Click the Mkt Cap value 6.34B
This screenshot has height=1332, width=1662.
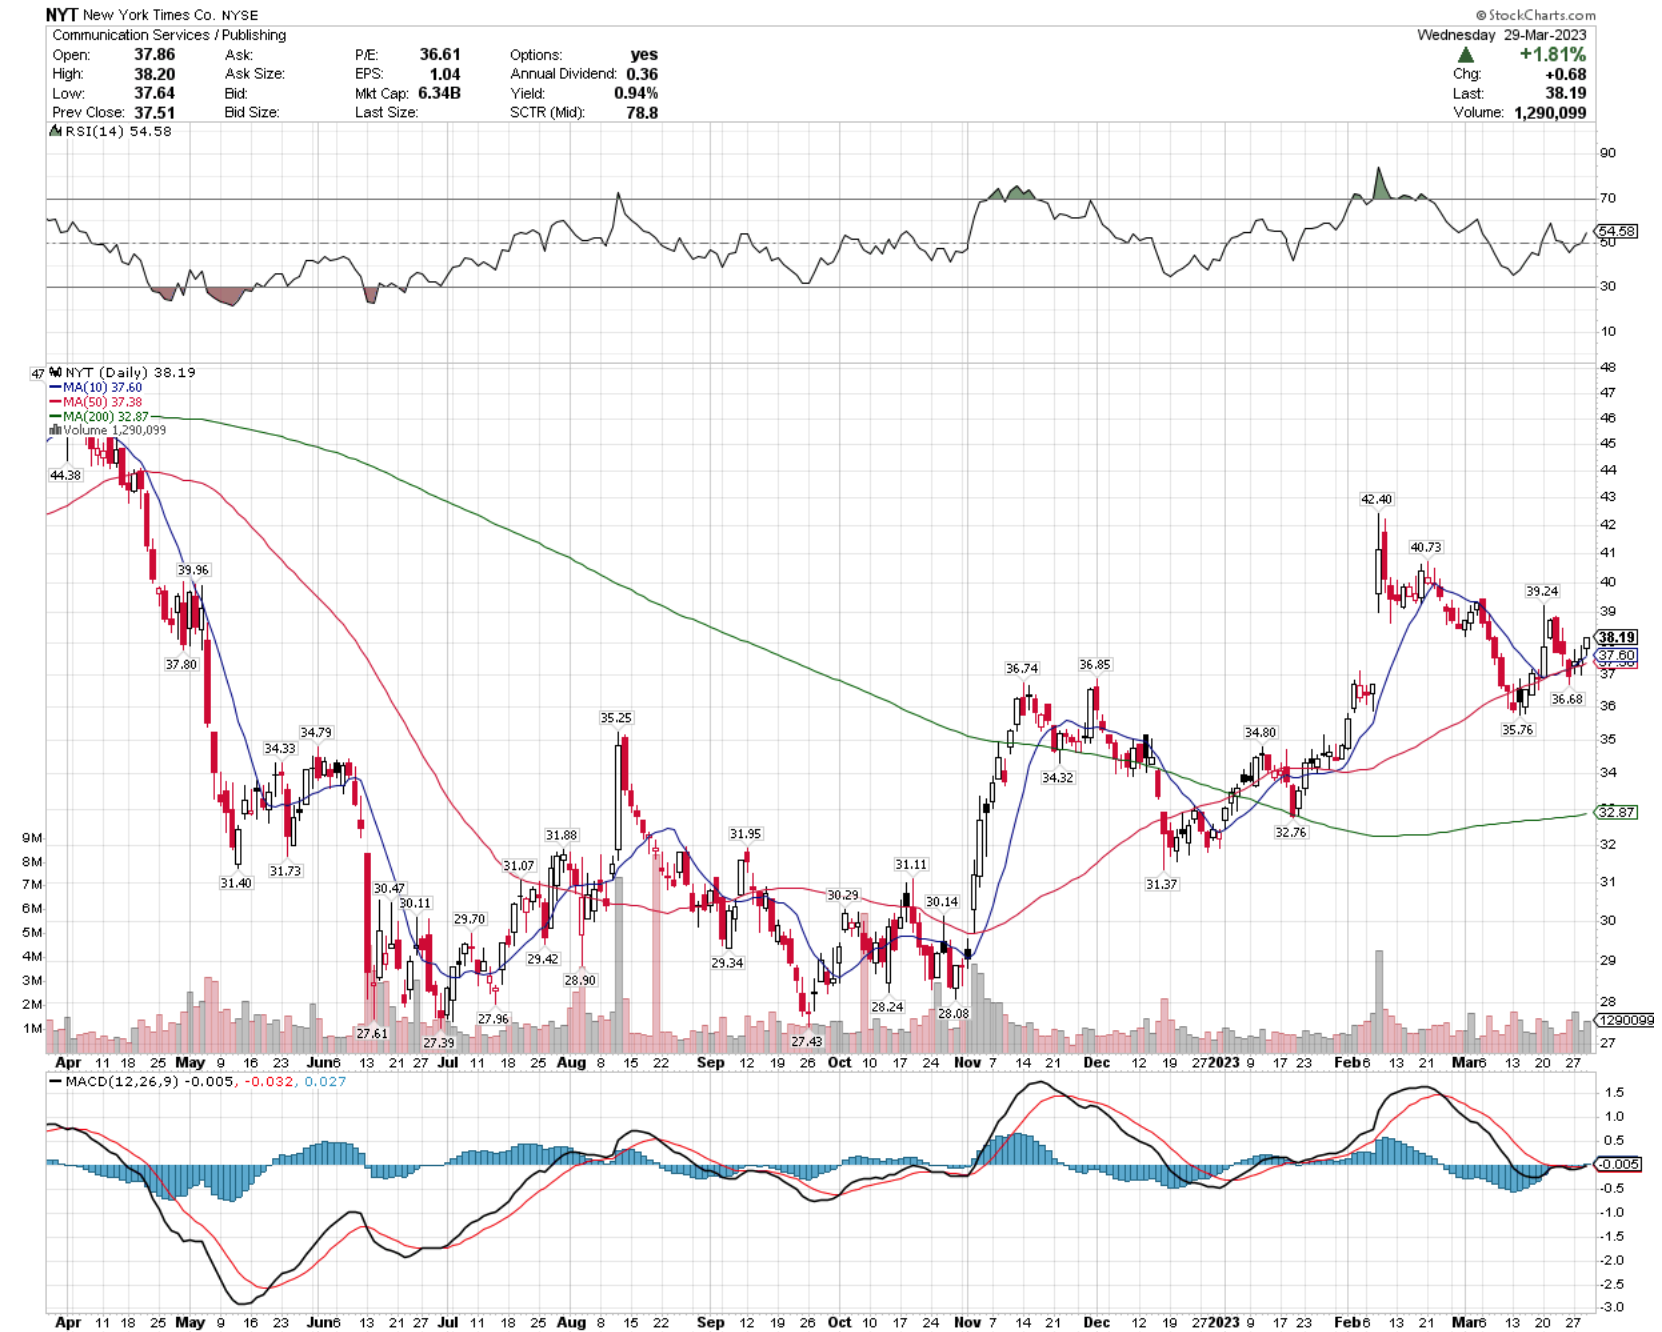[x=439, y=93]
